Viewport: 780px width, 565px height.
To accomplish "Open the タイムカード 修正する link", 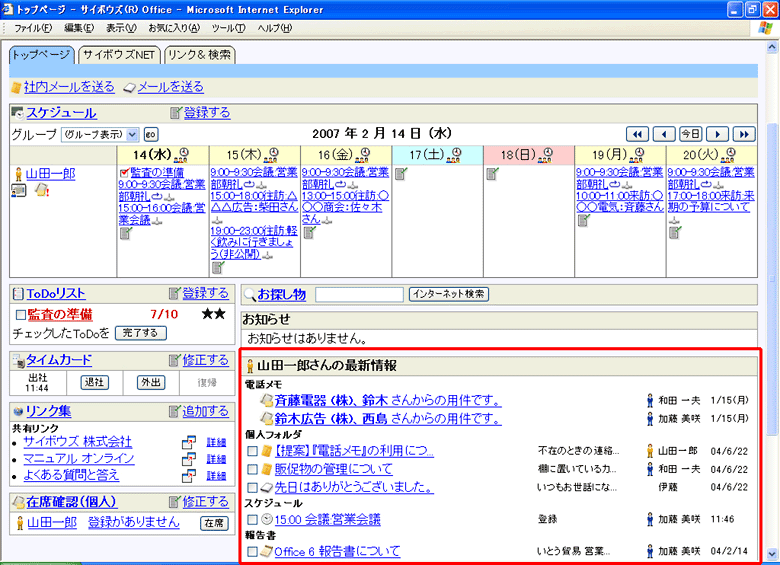I will tap(205, 360).
